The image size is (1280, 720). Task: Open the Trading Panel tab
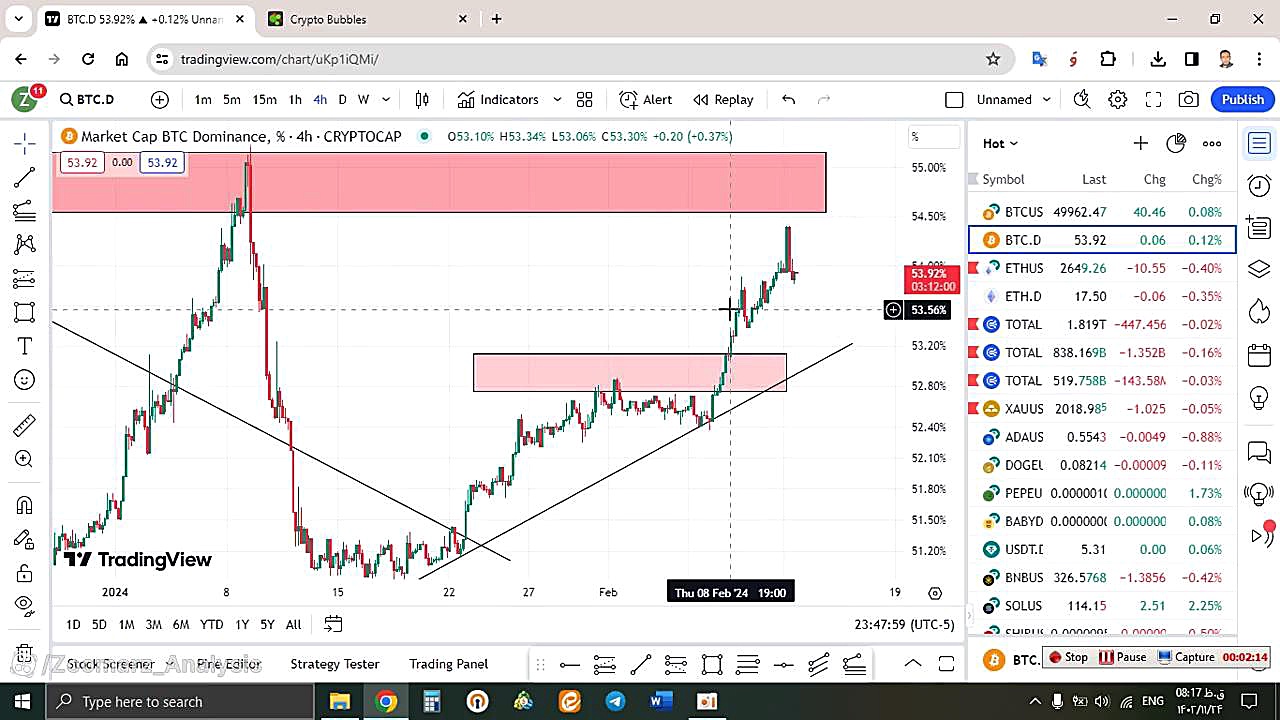click(x=448, y=664)
